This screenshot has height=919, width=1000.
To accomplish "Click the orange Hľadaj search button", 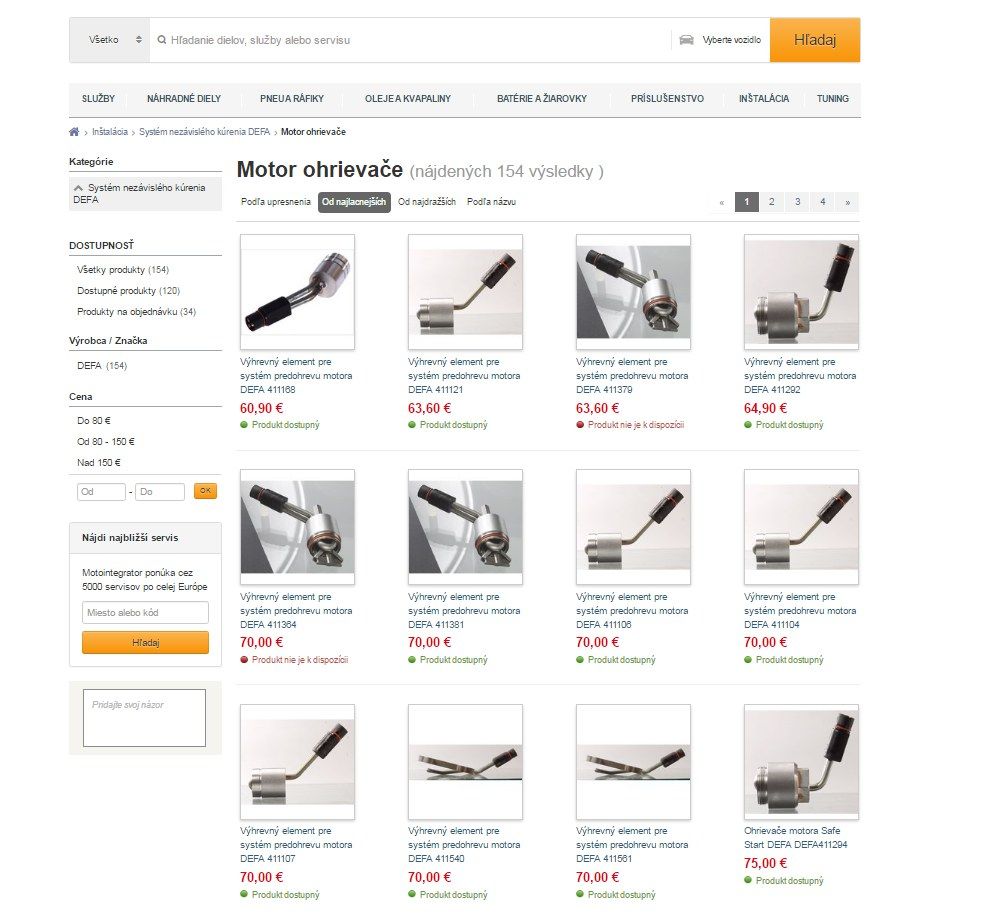I will [815, 40].
